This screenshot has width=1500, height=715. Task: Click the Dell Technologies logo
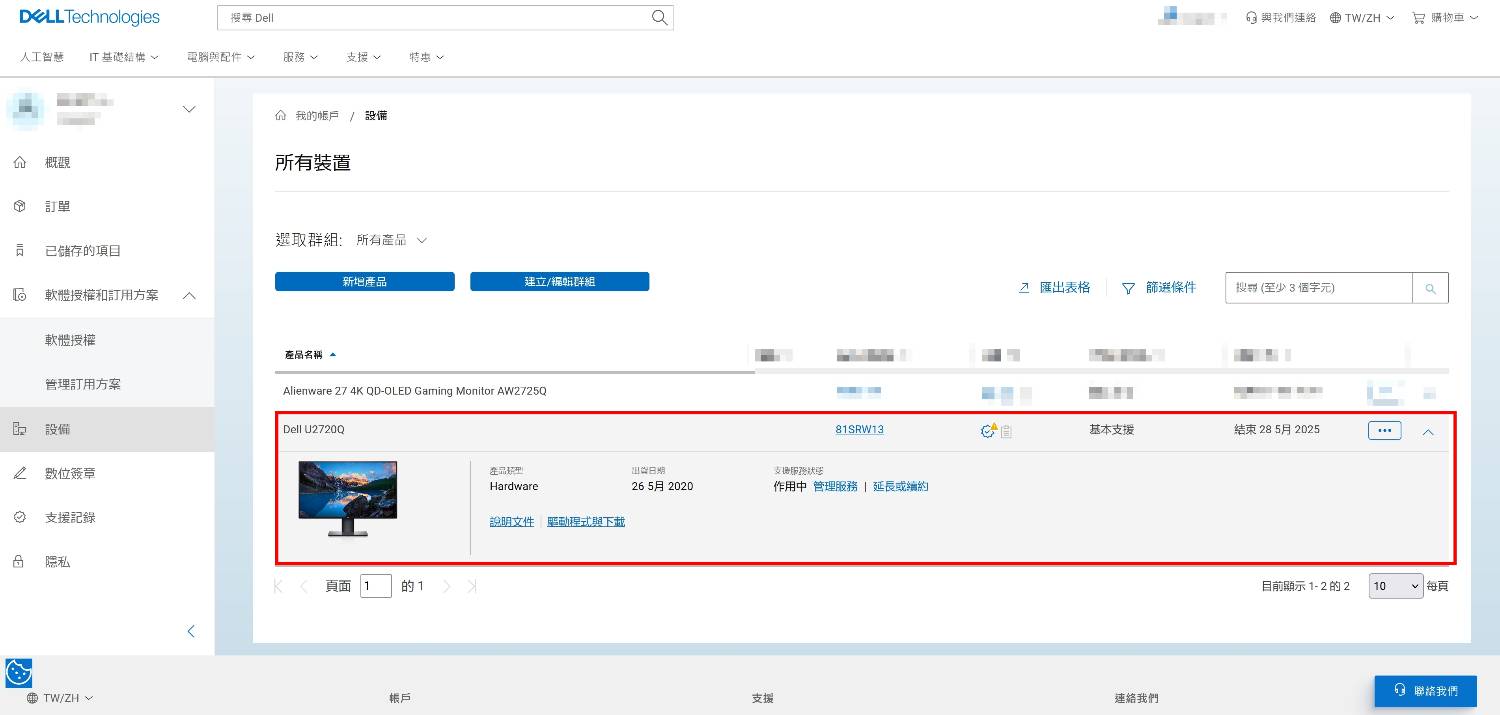click(x=90, y=17)
